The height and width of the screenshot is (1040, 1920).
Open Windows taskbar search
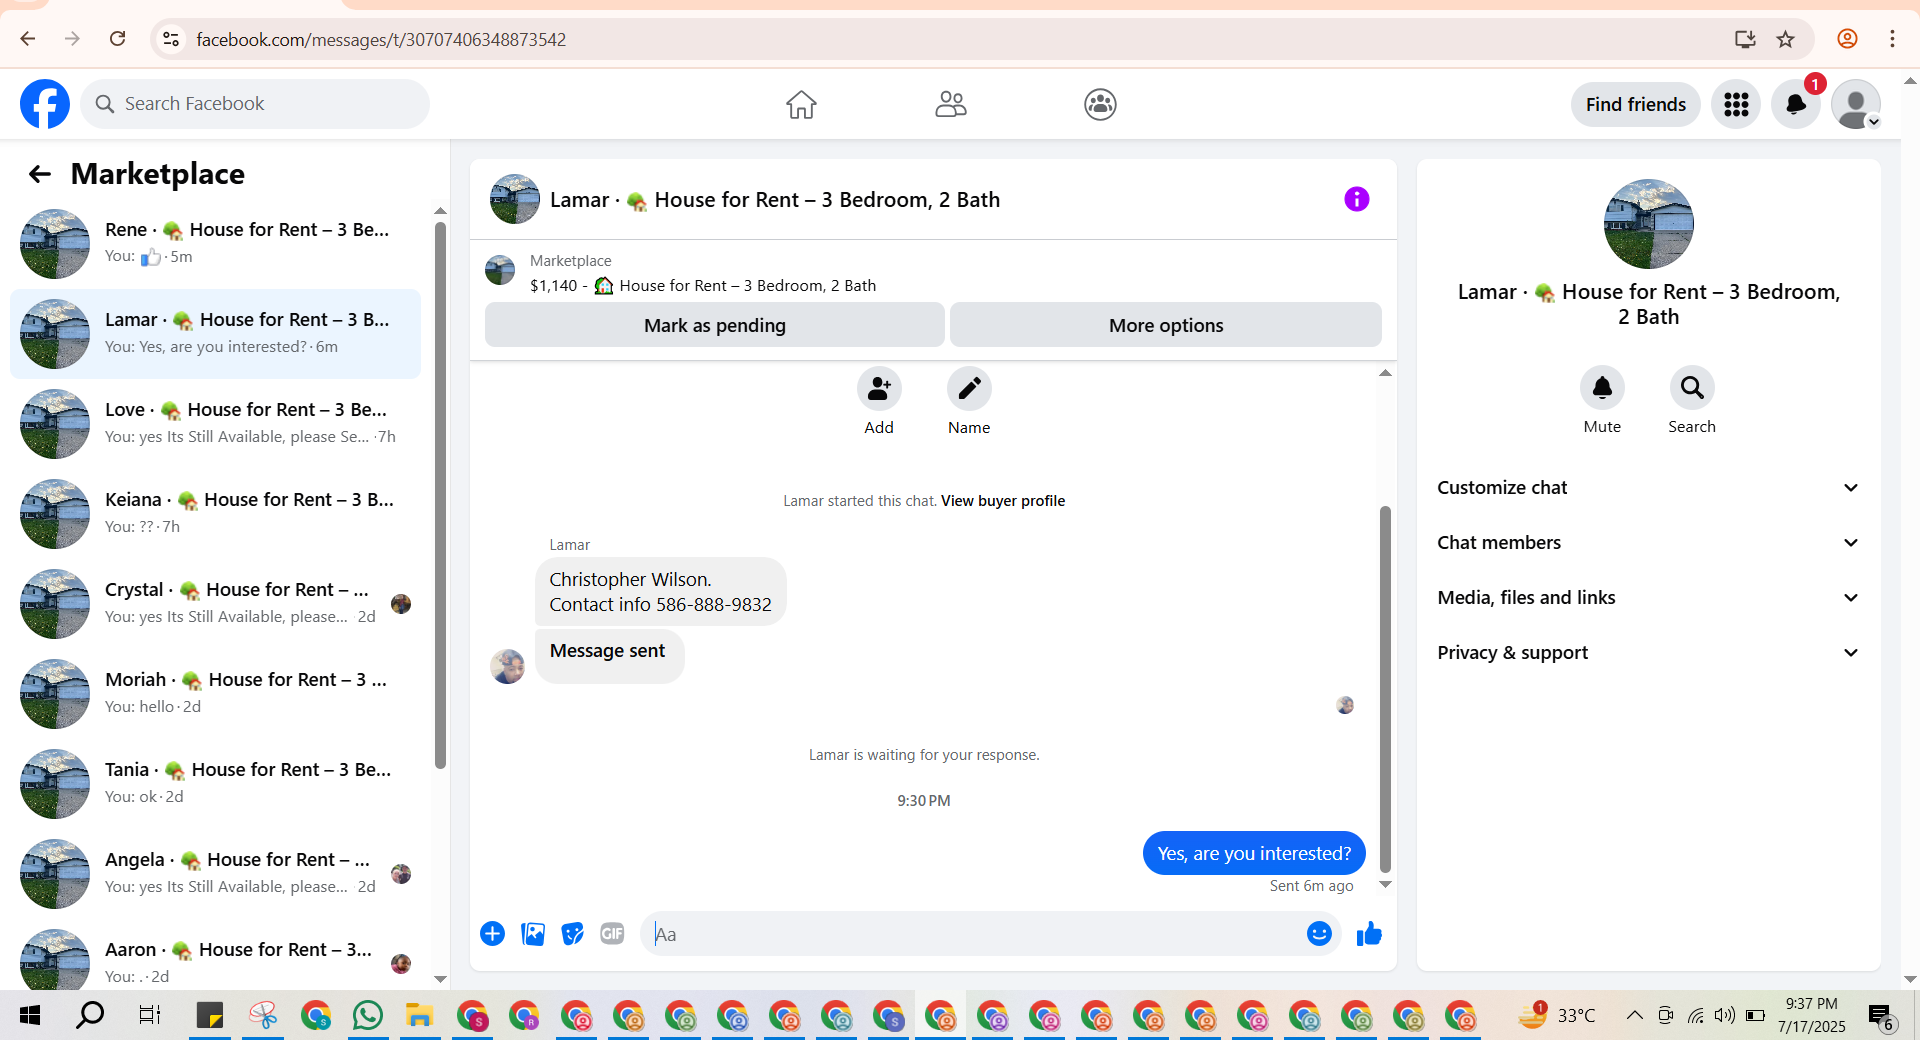(90, 1016)
